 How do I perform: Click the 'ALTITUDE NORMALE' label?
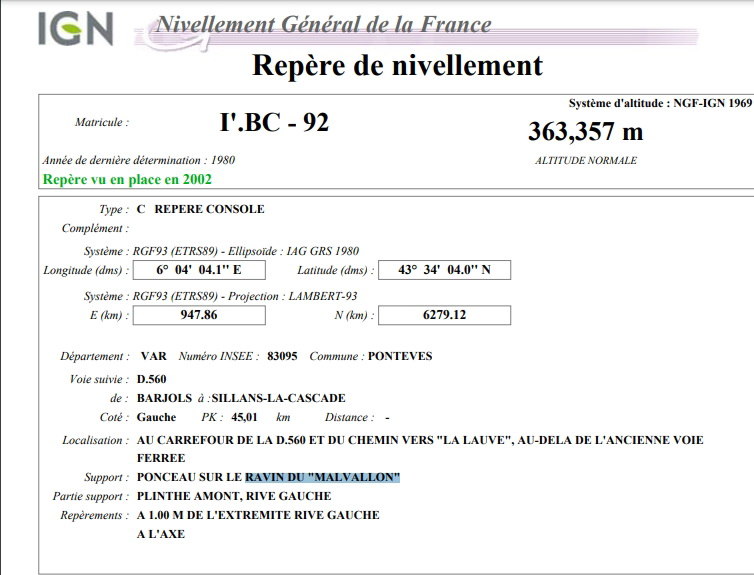(586, 161)
